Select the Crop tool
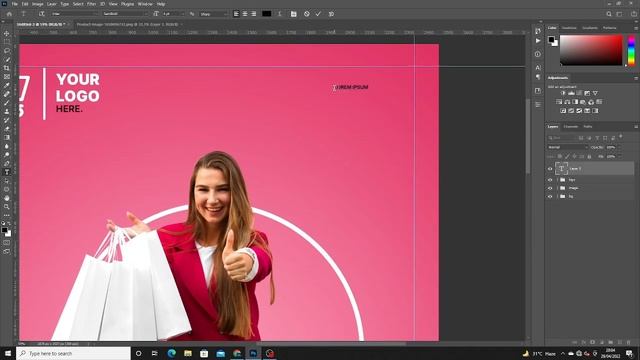The width and height of the screenshot is (640, 360). click(x=7, y=68)
